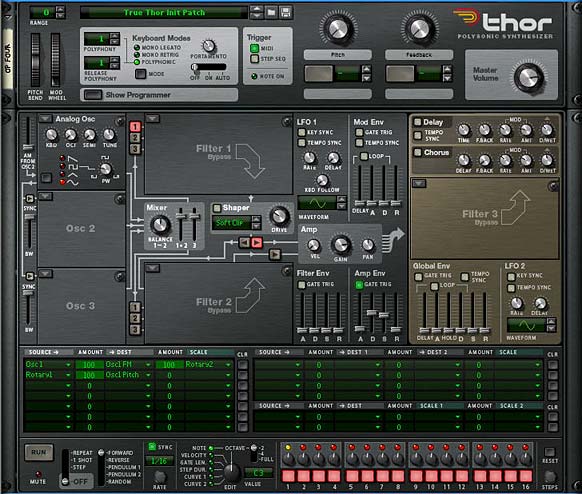582x494 pixels.
Task: Open the Filter 2 type dropdown
Action: (153, 268)
